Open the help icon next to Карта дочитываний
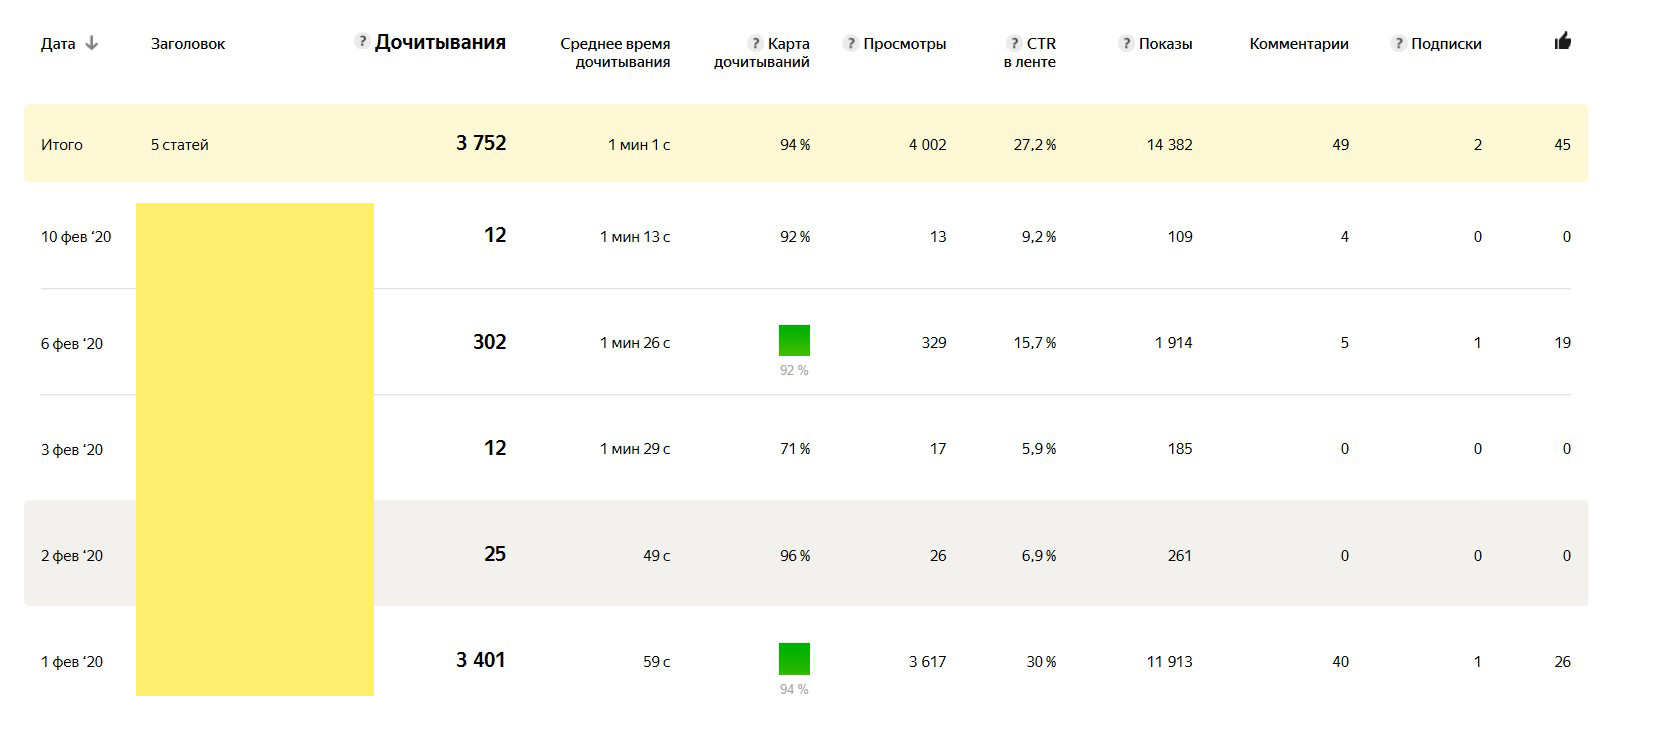 (x=756, y=43)
